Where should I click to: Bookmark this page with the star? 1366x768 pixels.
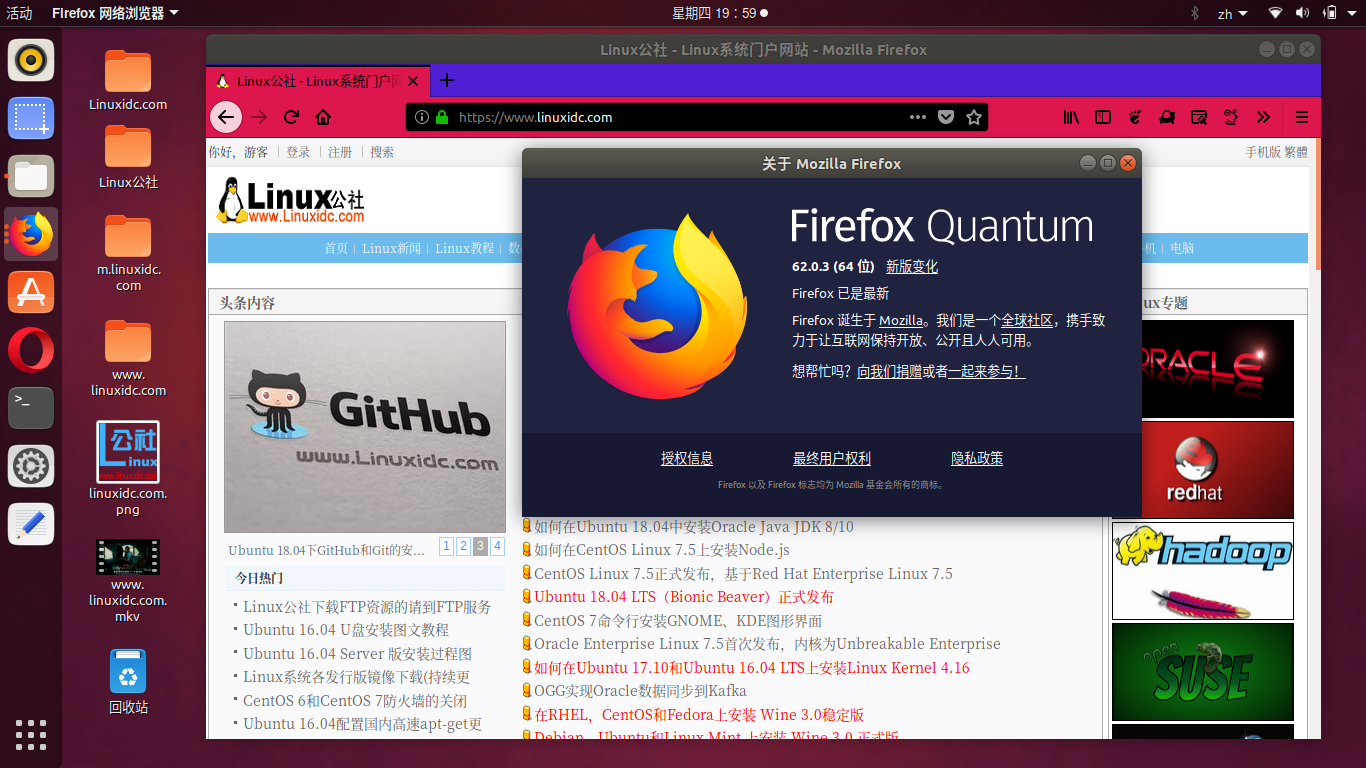click(974, 117)
